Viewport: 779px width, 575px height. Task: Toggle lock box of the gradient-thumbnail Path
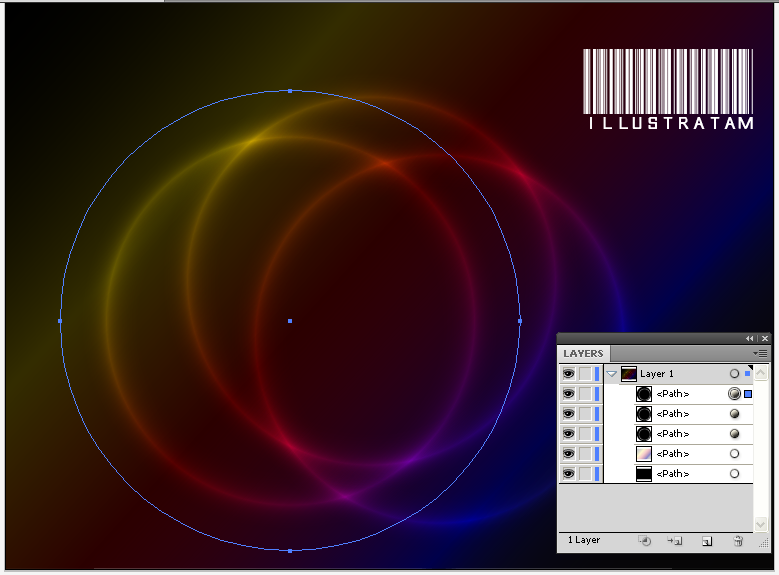(585, 454)
